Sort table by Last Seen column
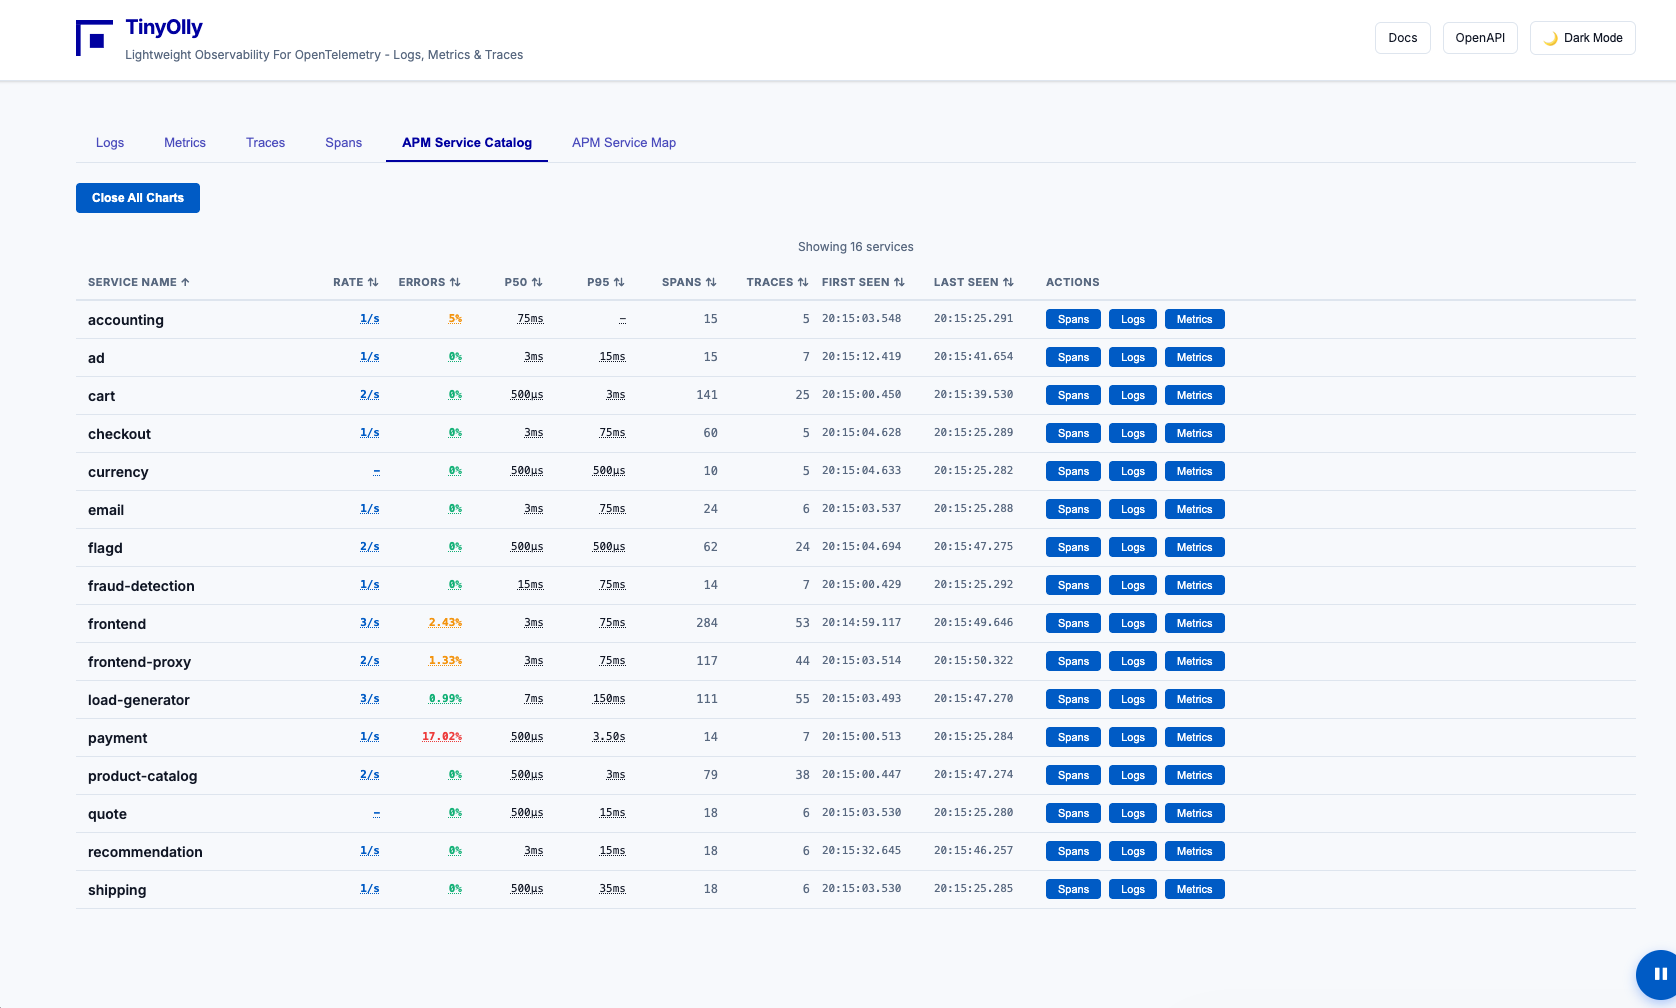Screen dimensions: 1676x1008 click(x=973, y=282)
